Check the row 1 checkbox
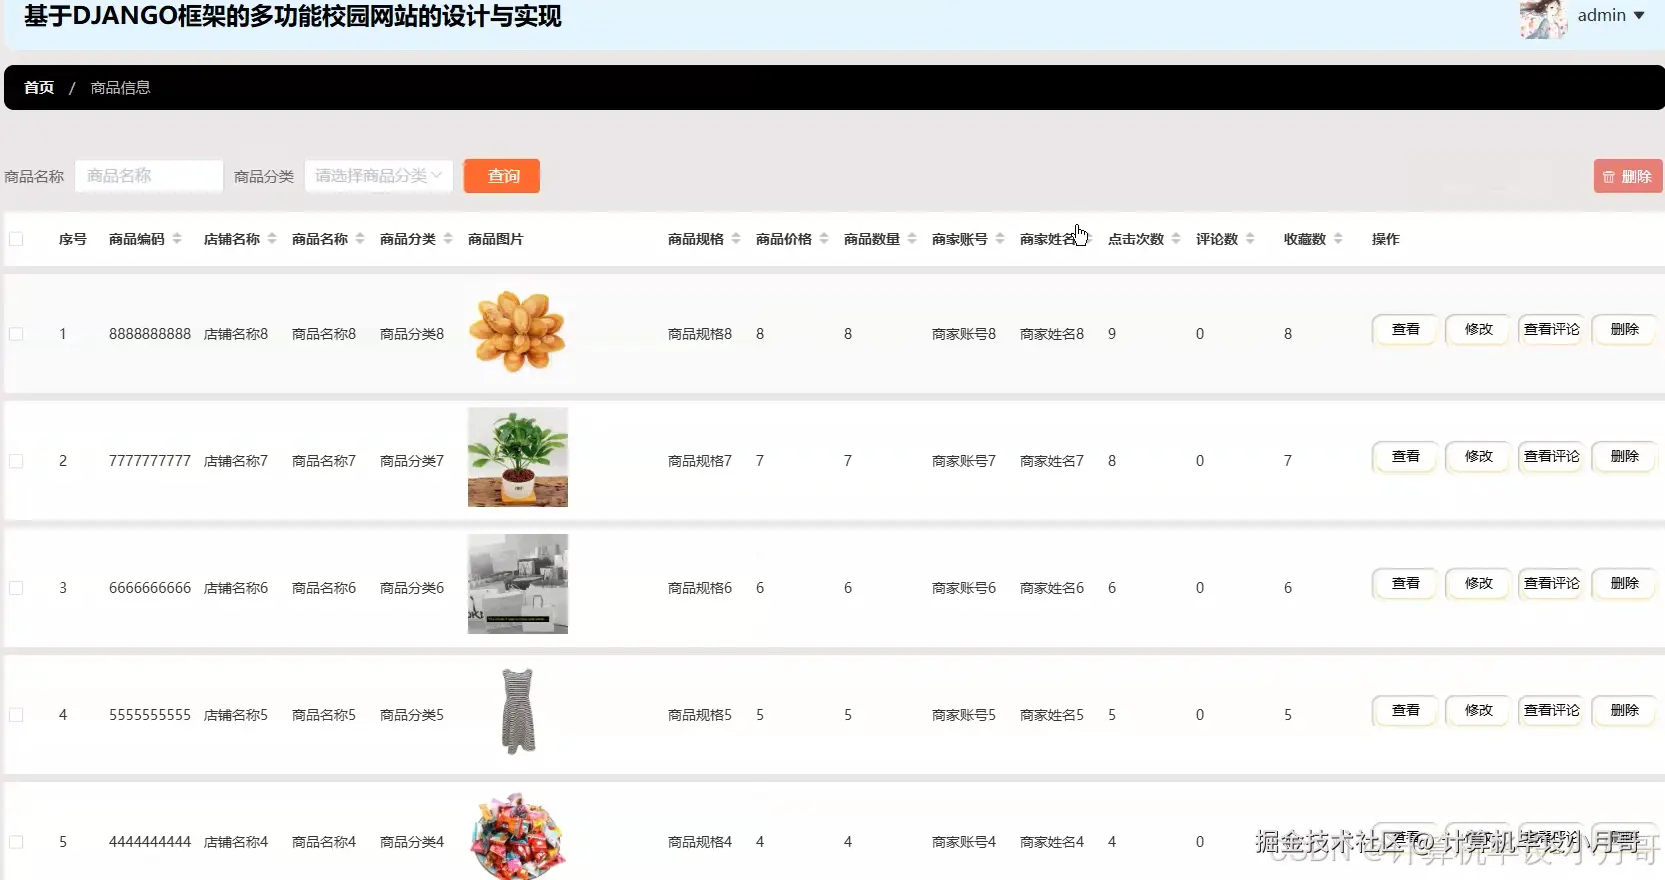This screenshot has height=880, width=1665. [16, 334]
